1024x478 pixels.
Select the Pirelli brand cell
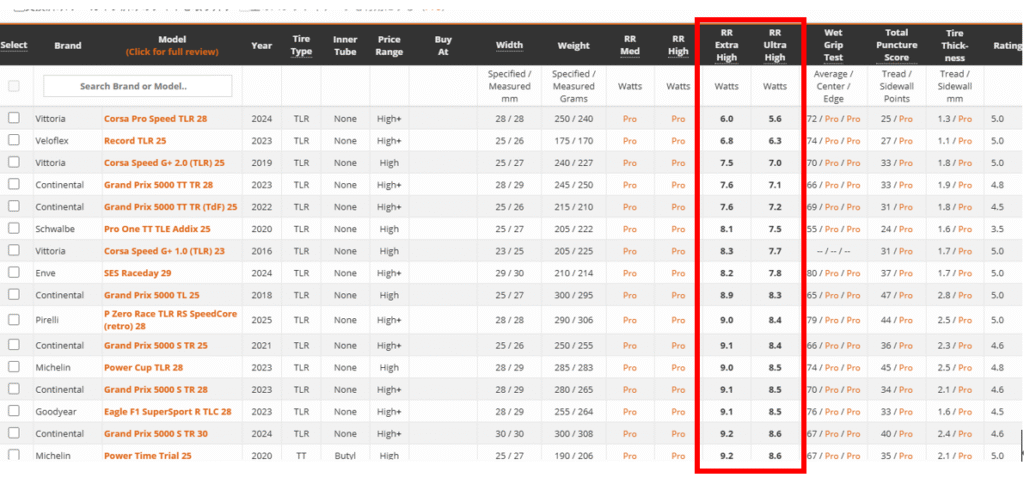[x=47, y=319]
